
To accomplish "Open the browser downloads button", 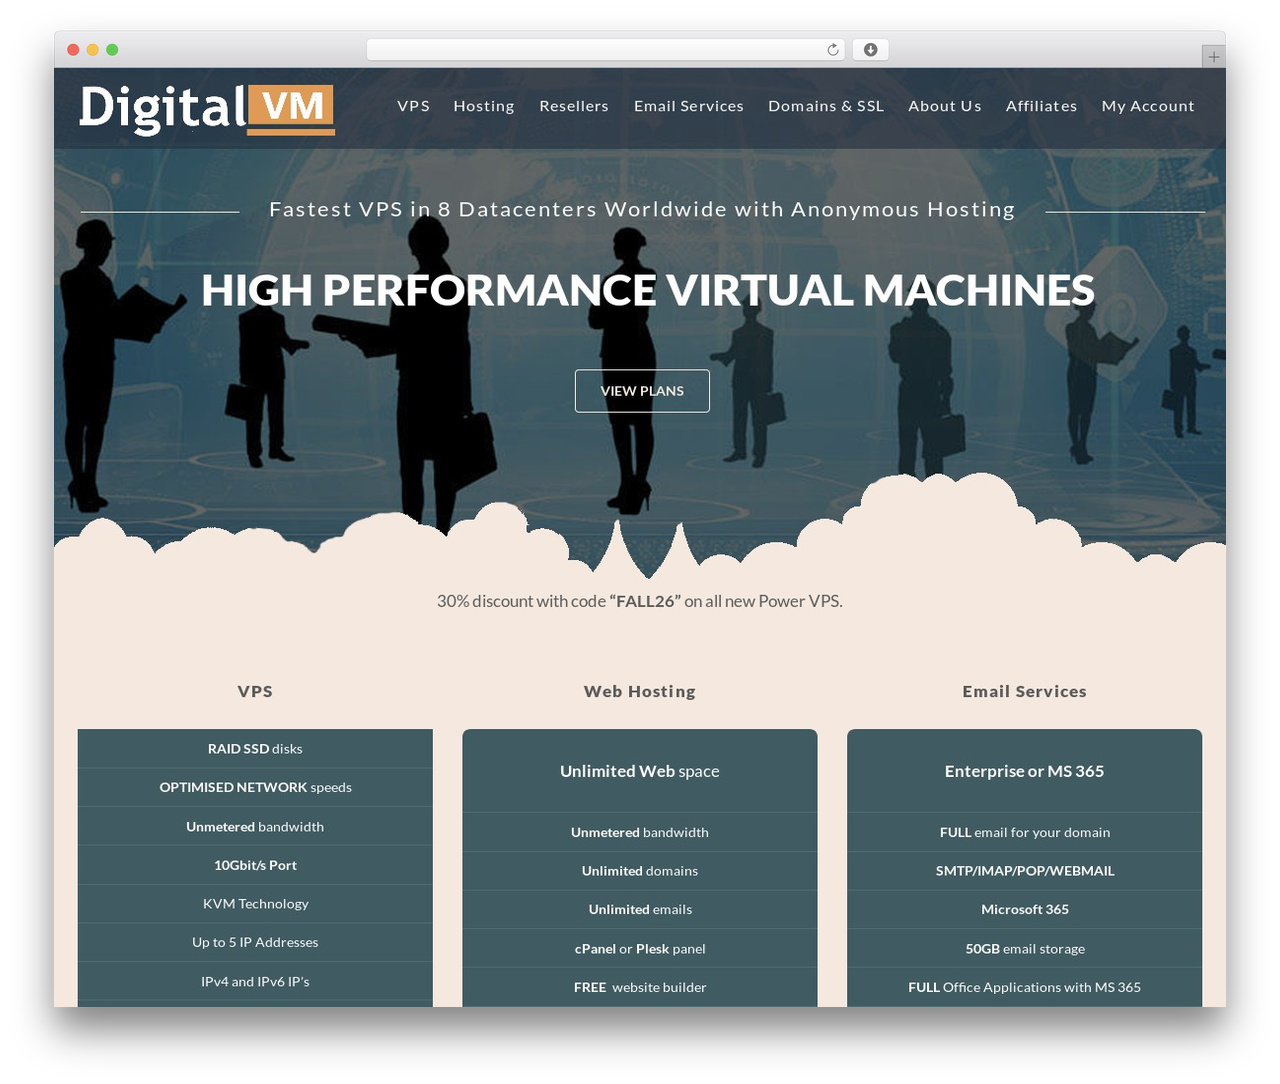I will click(x=870, y=50).
